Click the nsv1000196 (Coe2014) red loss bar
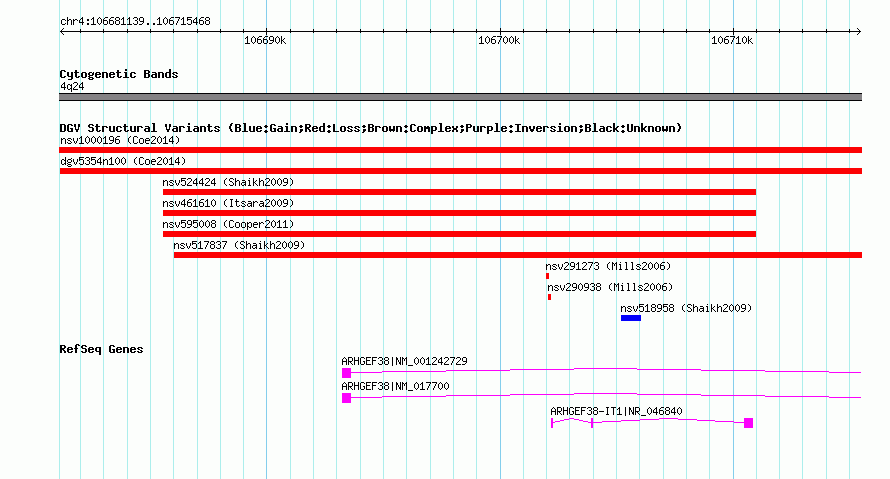The image size is (890, 479). (460, 150)
